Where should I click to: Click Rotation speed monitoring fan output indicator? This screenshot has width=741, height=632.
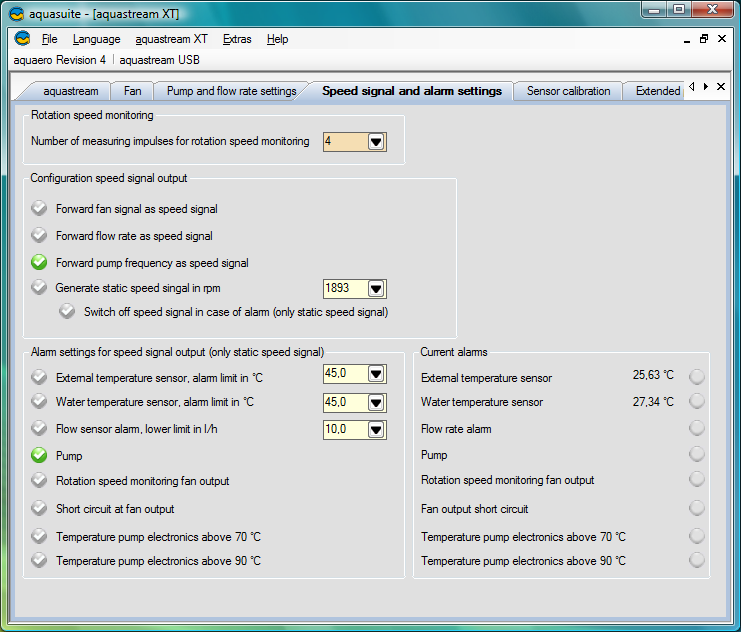tap(697, 479)
